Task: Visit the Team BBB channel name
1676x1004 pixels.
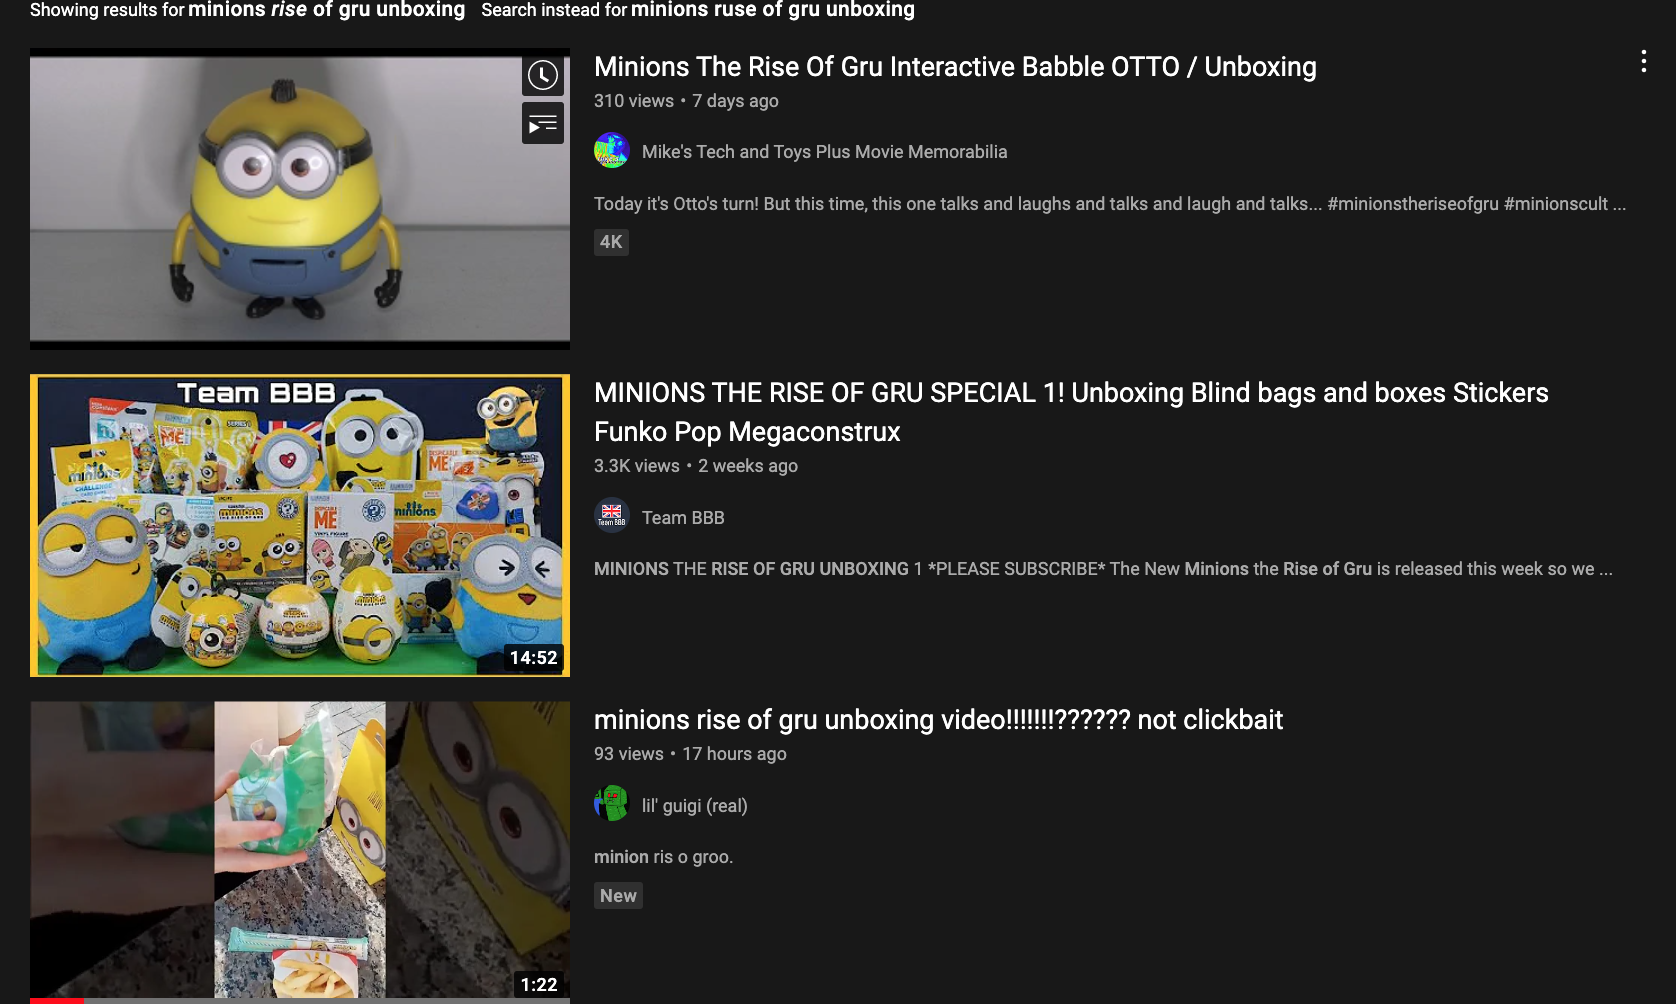Action: click(x=683, y=518)
